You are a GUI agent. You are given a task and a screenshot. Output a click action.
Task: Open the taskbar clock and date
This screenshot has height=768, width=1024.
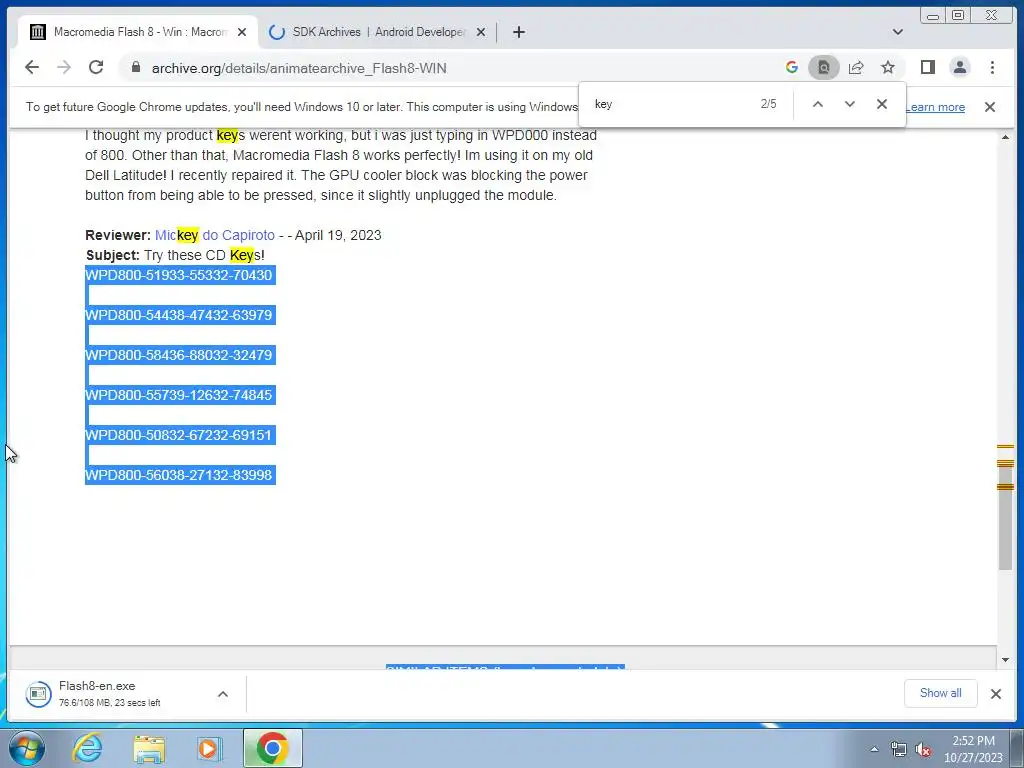pyautogui.click(x=973, y=749)
